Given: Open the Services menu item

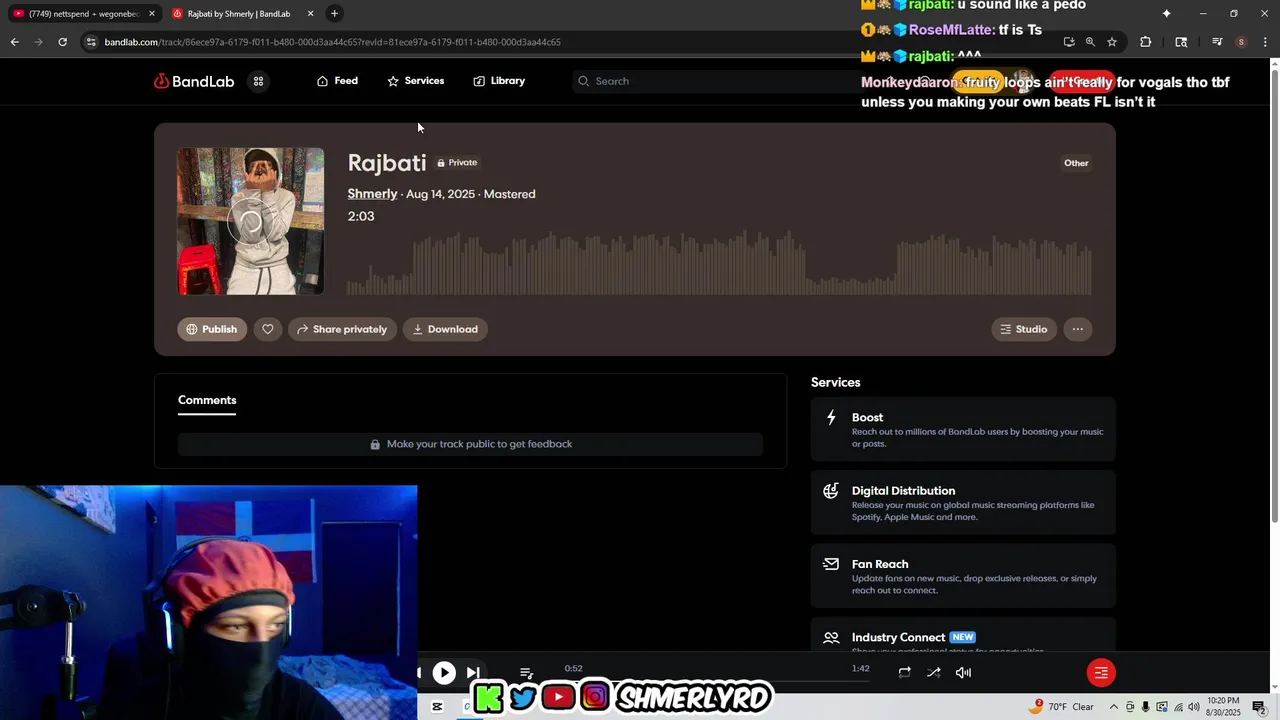Looking at the screenshot, I should pos(415,81).
